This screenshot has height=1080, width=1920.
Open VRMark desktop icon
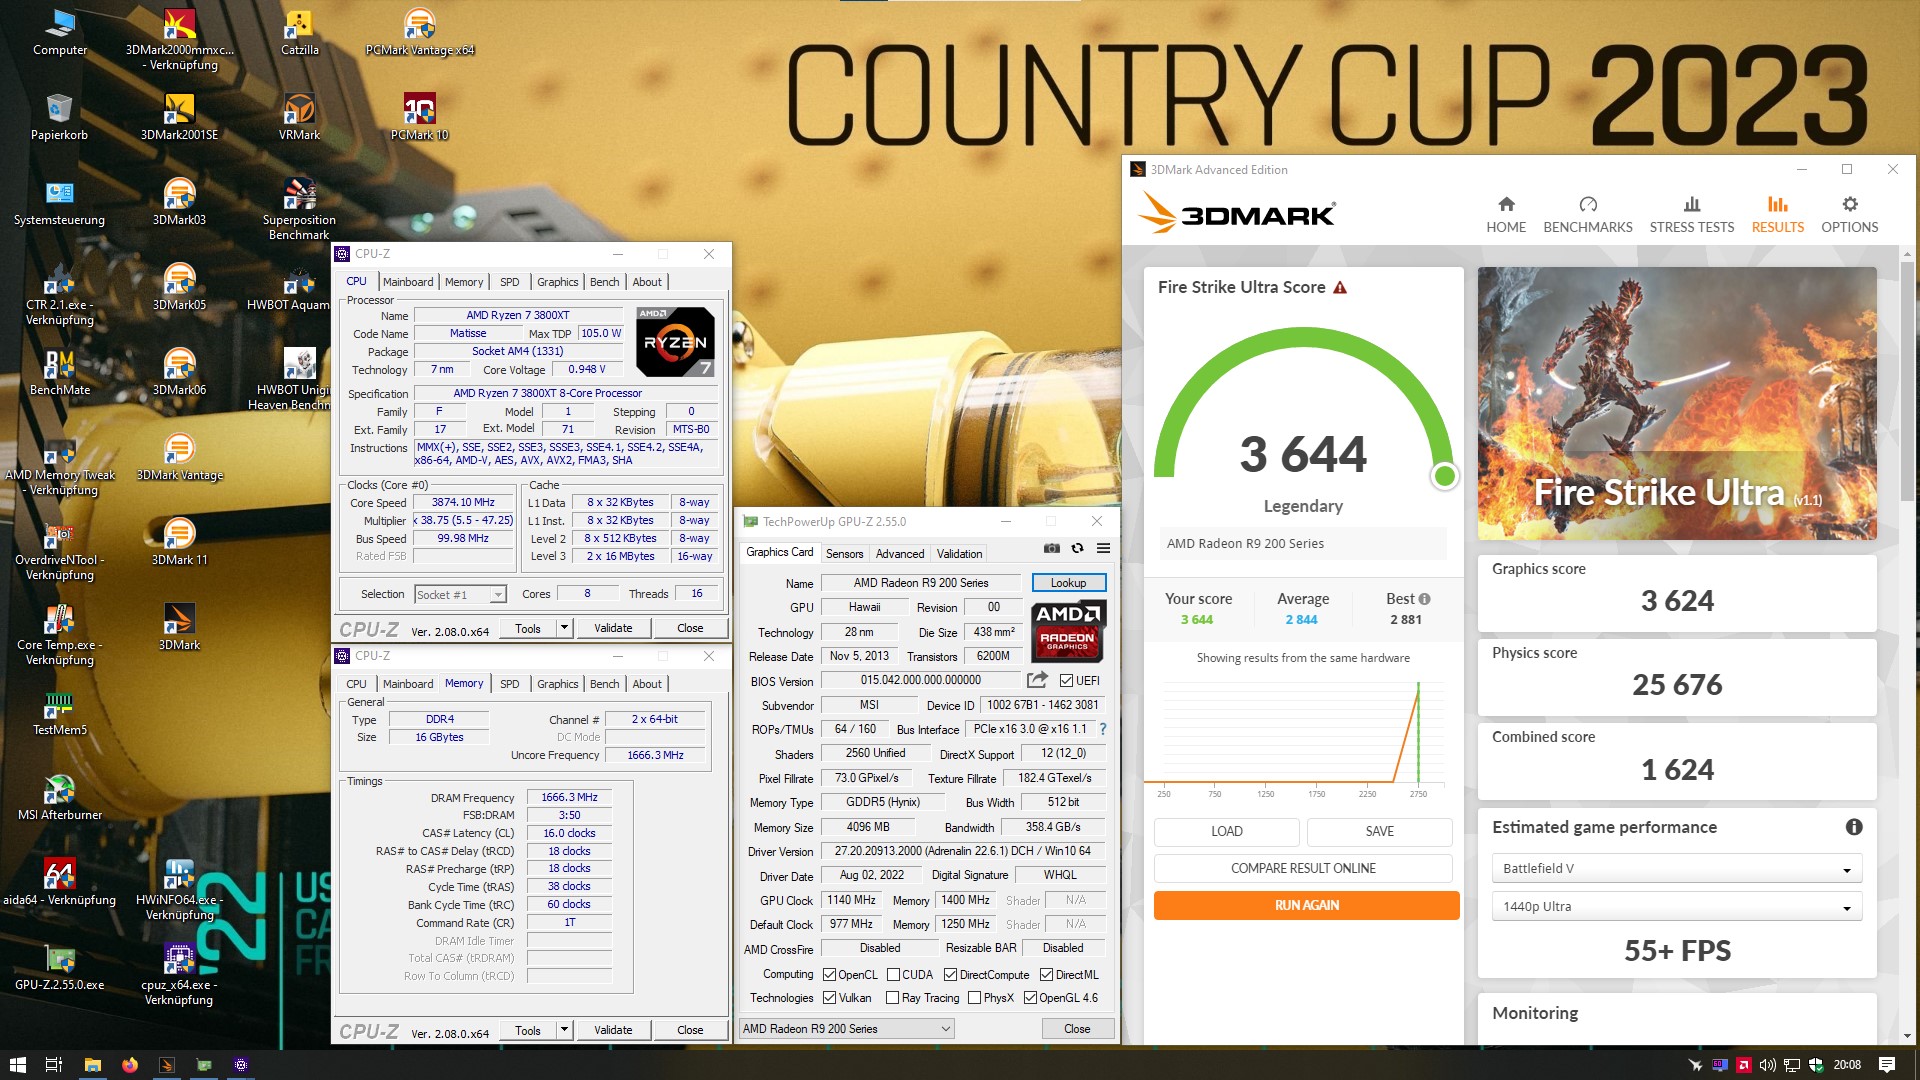[x=299, y=117]
